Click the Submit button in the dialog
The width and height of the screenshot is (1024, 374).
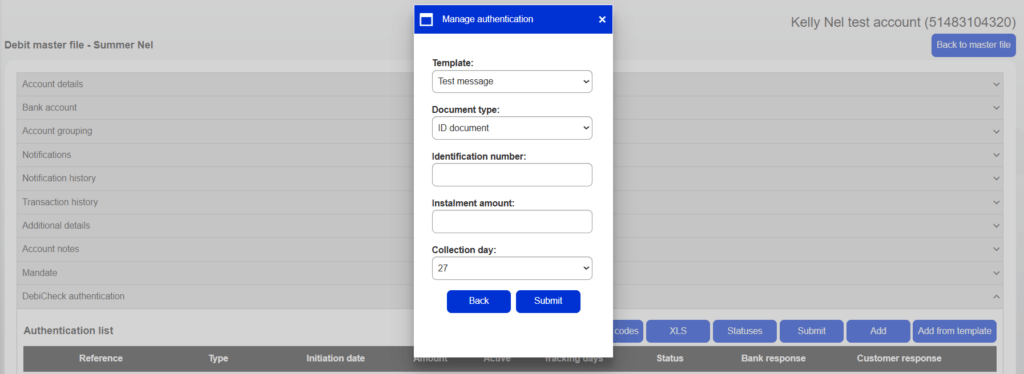[x=548, y=301]
